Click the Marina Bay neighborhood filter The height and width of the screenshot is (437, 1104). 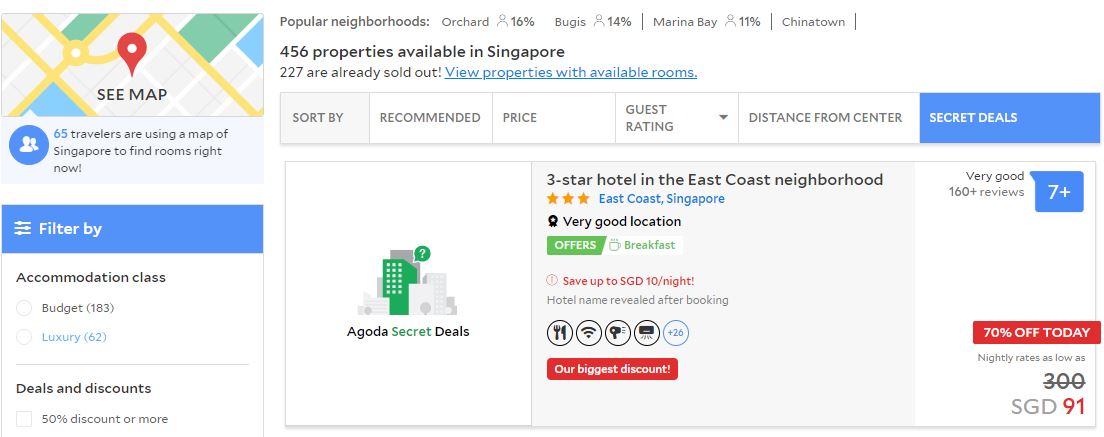tap(685, 22)
